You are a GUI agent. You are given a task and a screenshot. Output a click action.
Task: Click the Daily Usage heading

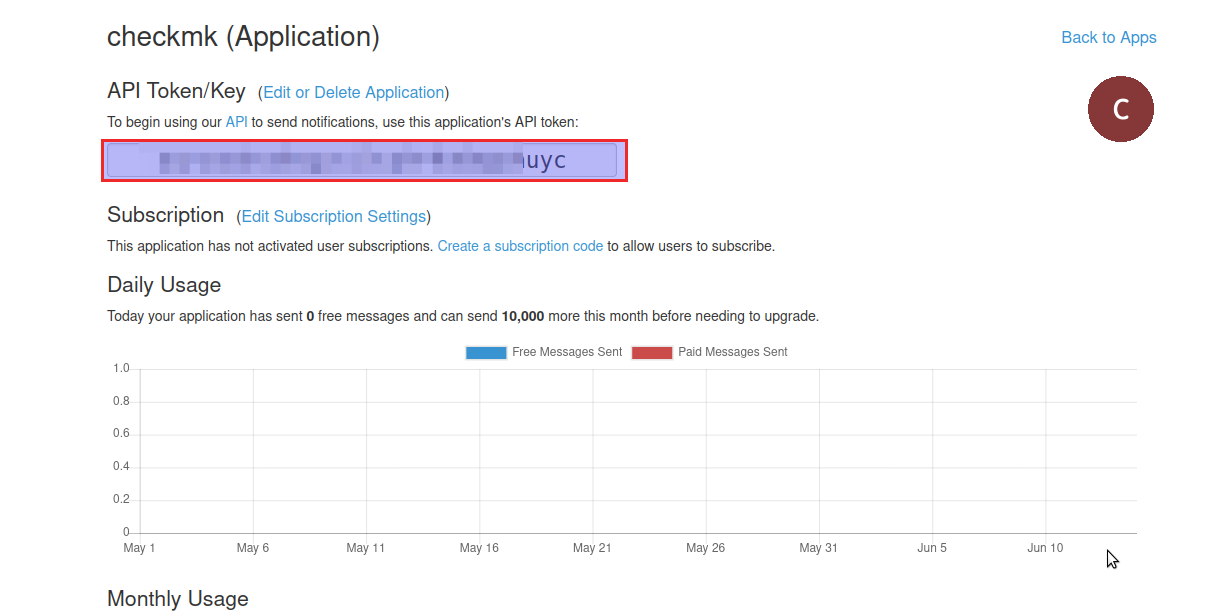(x=164, y=285)
